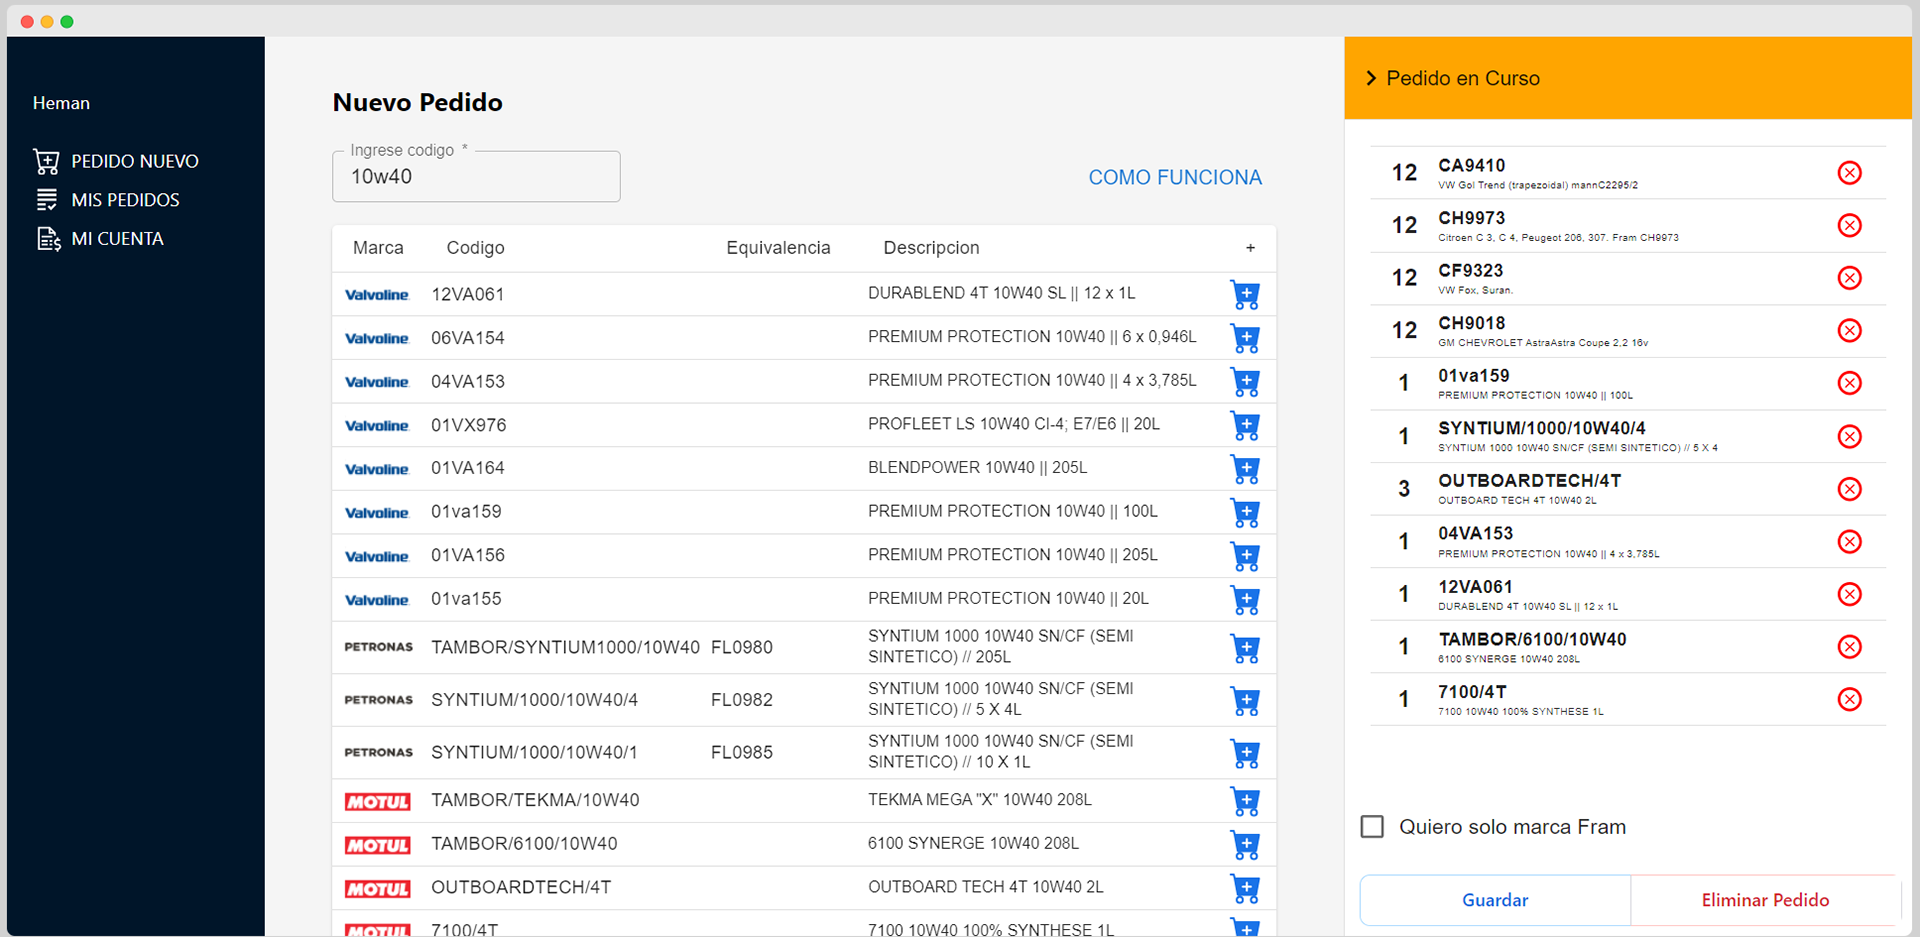
Task: Enable Quiero solo marca Fram checkbox
Action: 1372,827
